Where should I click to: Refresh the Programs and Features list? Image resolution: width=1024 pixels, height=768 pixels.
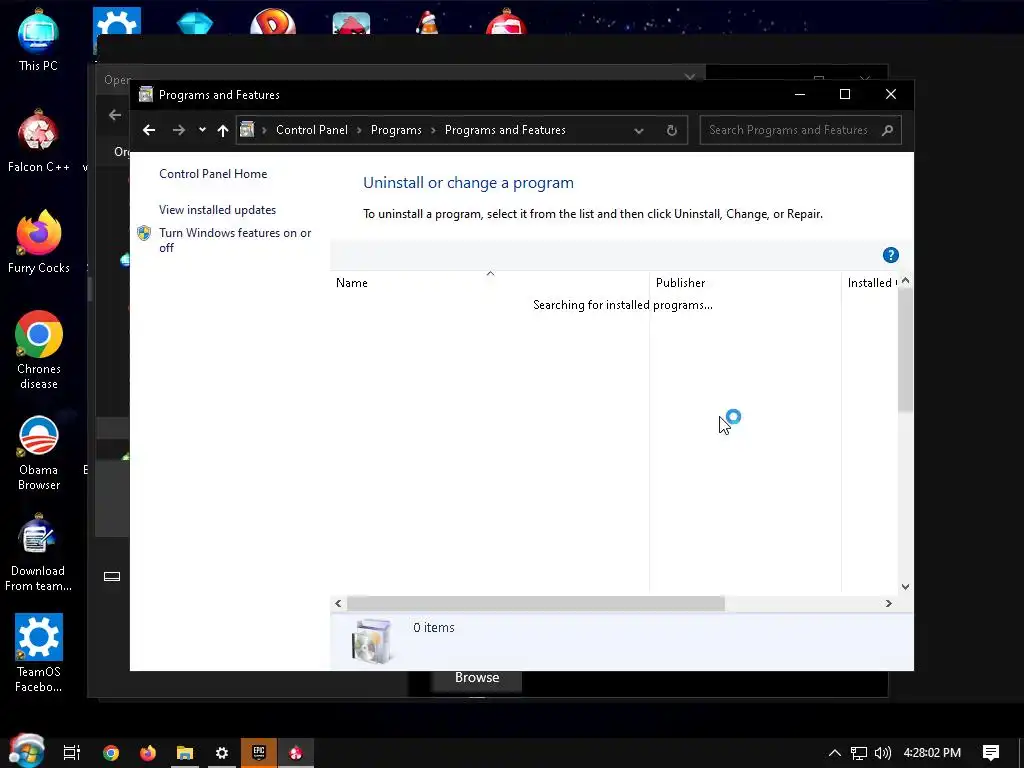[671, 130]
